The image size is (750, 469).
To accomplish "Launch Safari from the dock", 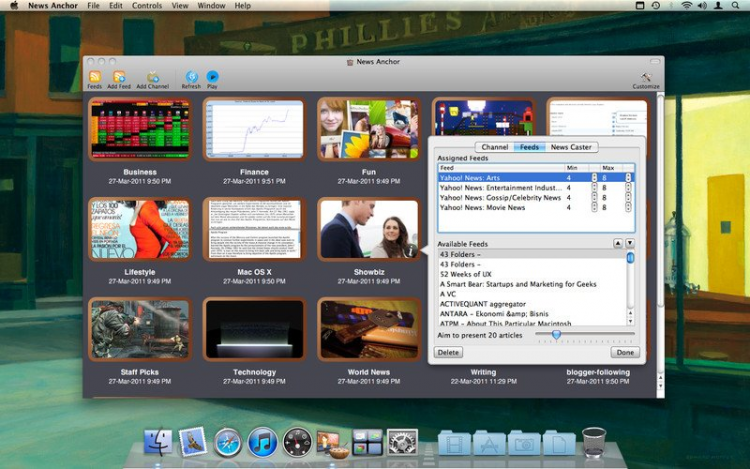I will click(227, 440).
